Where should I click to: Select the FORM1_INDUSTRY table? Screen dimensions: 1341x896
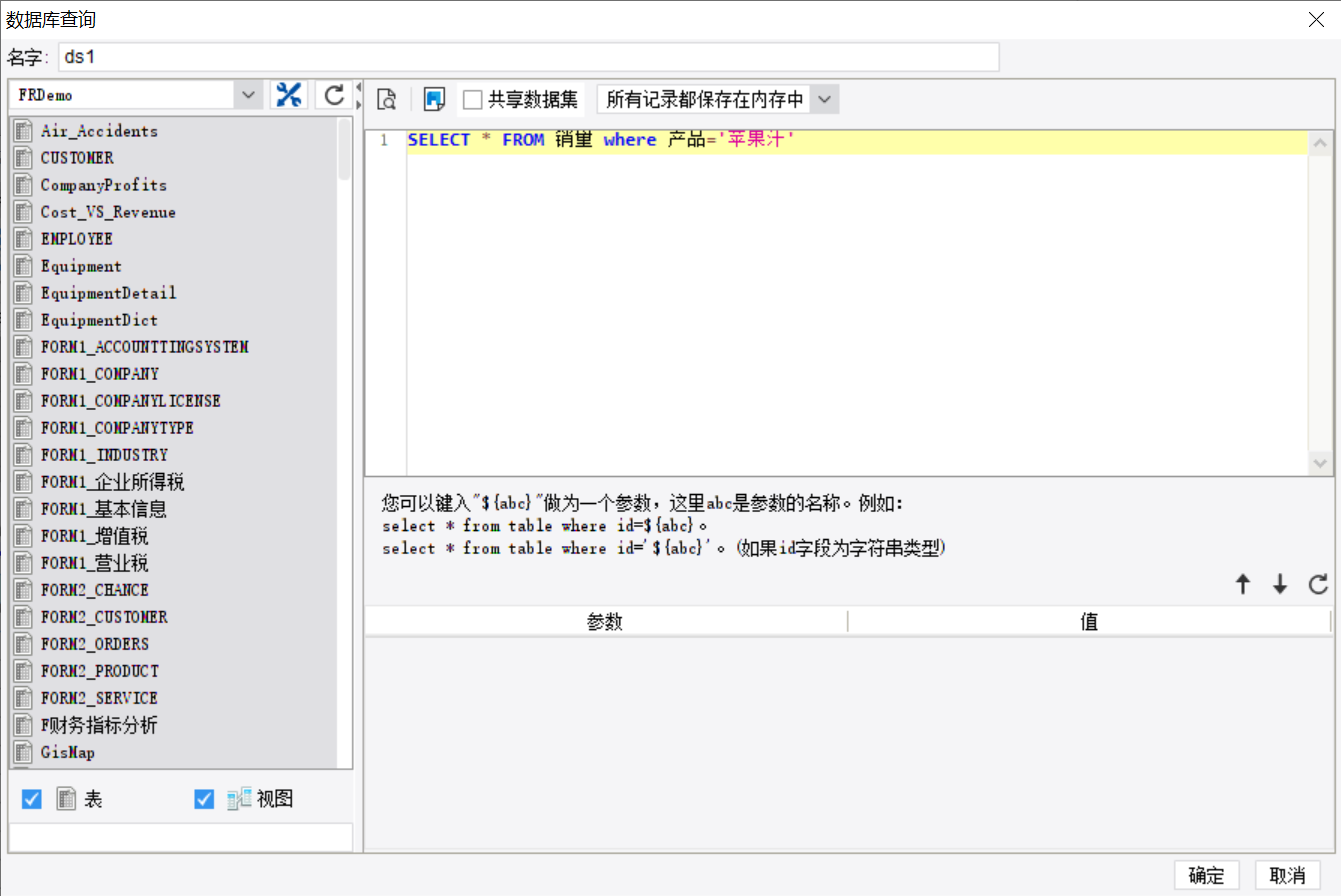coord(174,455)
